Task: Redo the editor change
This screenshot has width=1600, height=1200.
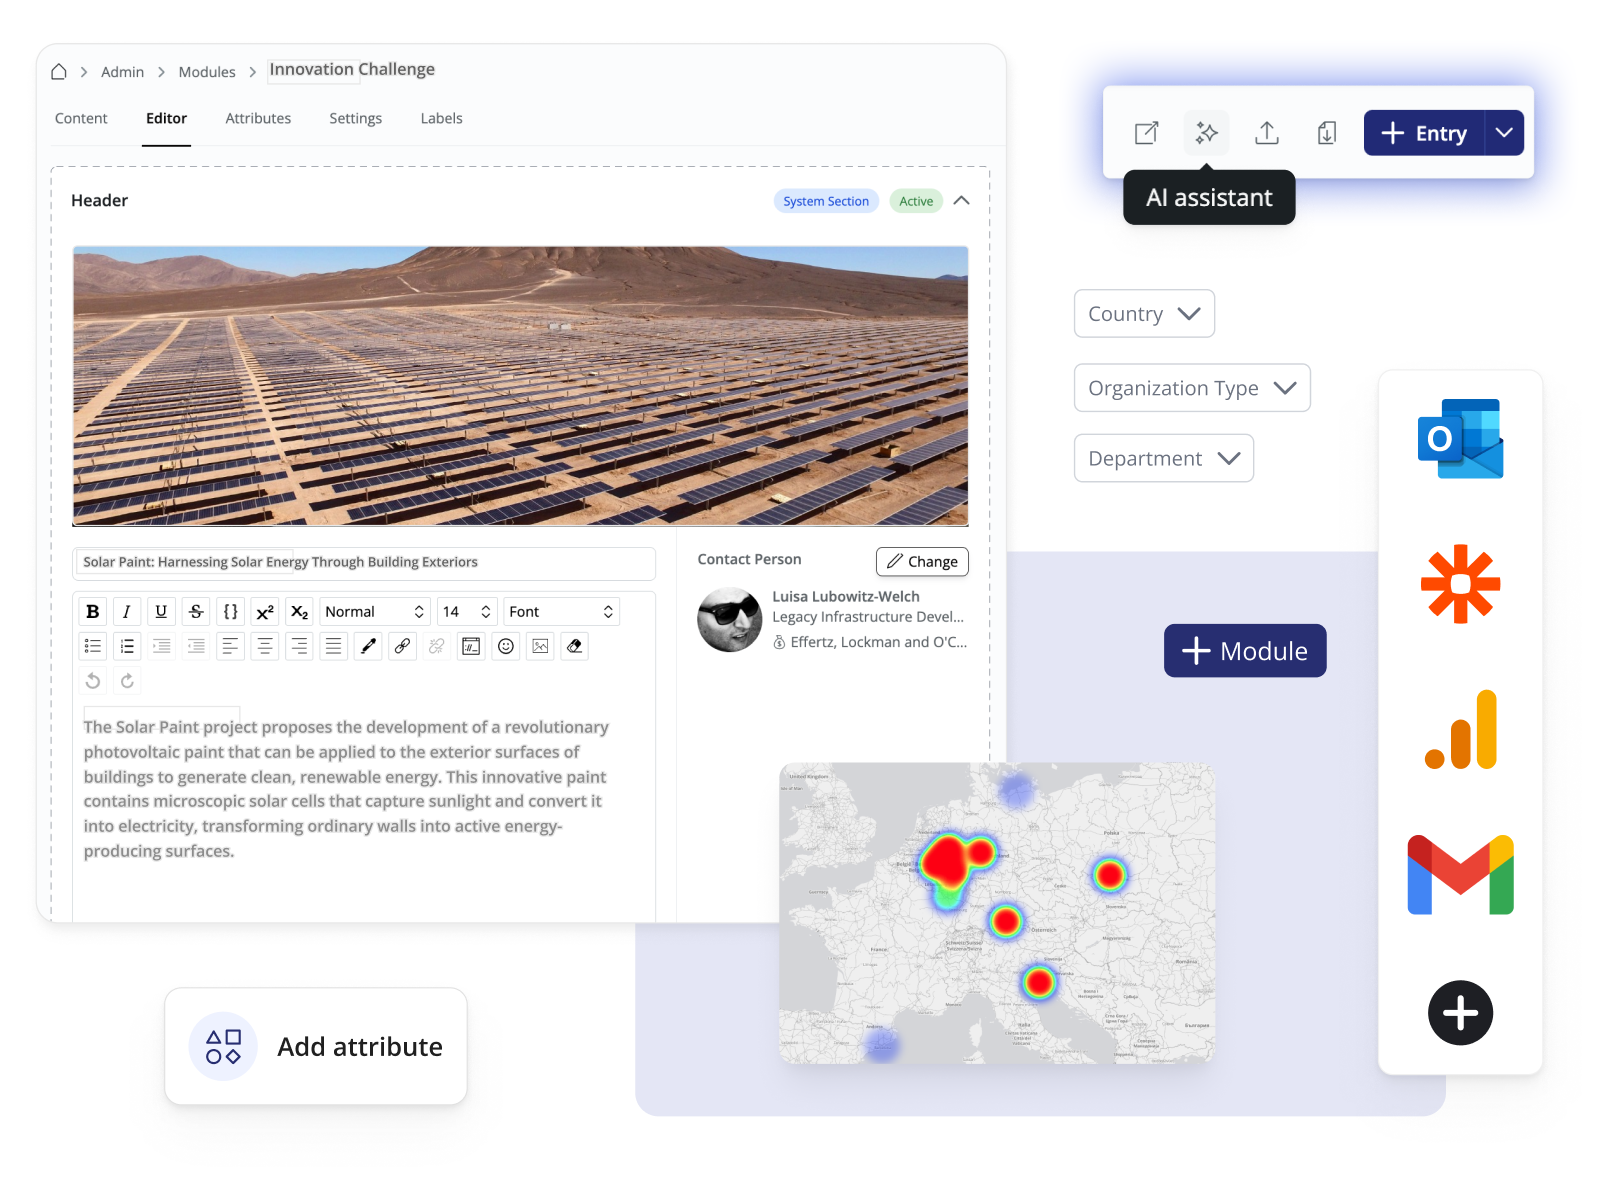Action: click(127, 681)
